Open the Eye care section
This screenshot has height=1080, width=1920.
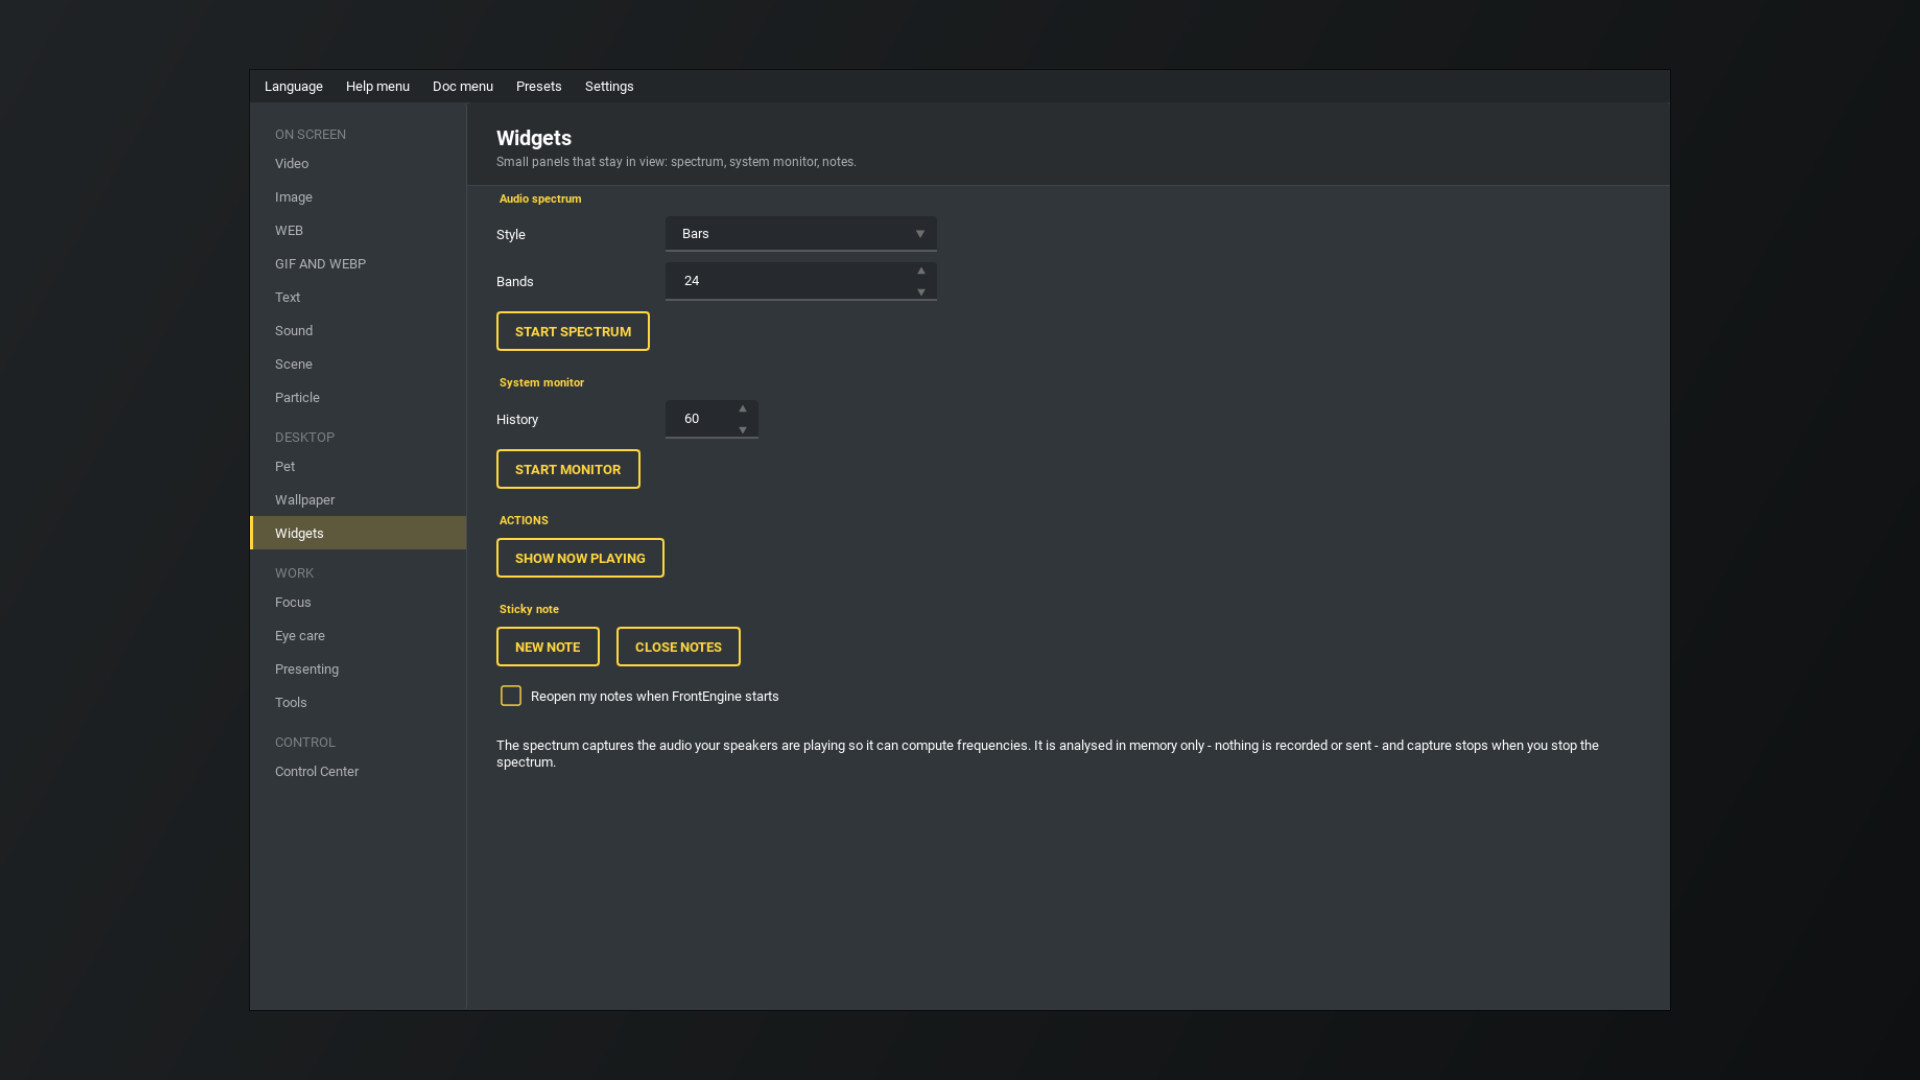pyautogui.click(x=358, y=636)
